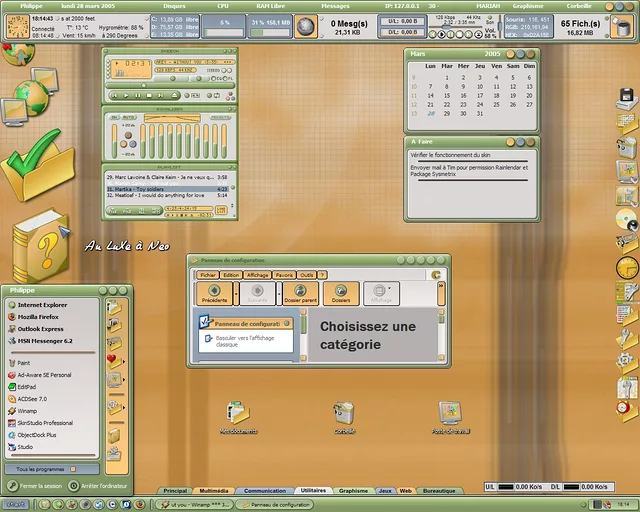Screen dimensions: 640x512
Task: Click Basculer vers l'affichage classique link
Action: [x=245, y=342]
